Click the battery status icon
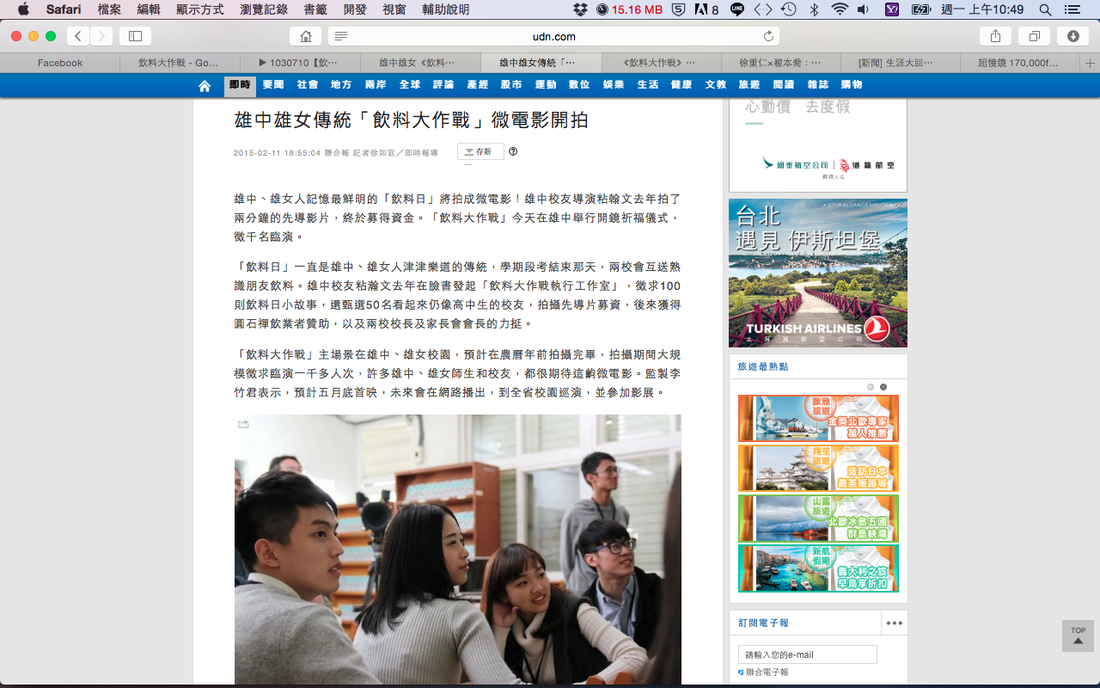Image resolution: width=1100 pixels, height=688 pixels. pyautogui.click(x=920, y=9)
